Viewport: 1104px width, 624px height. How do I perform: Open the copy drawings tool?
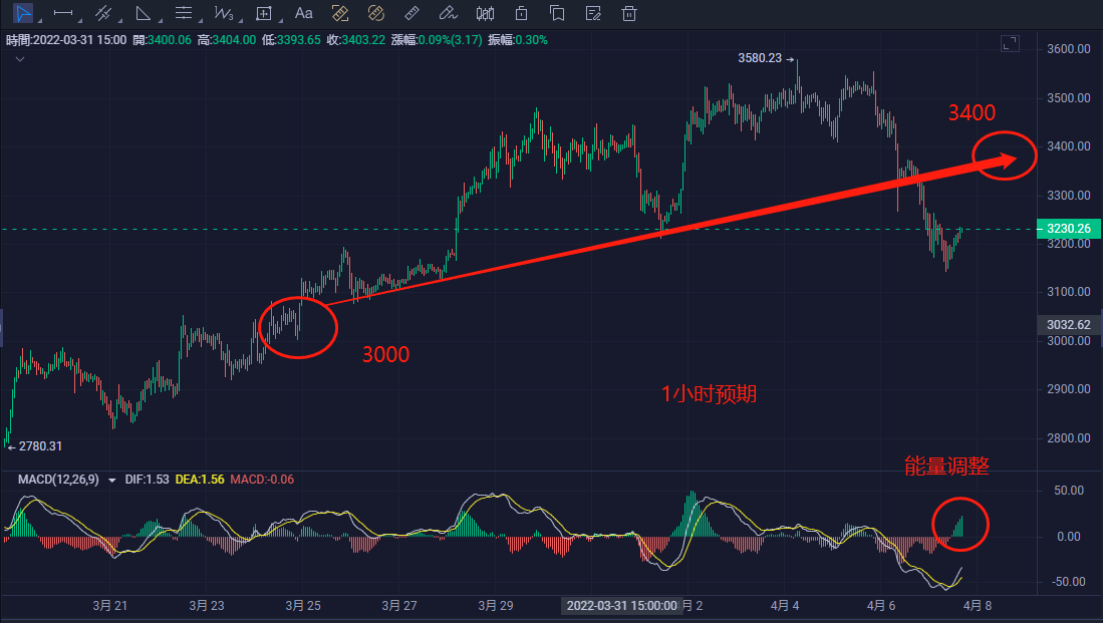557,14
